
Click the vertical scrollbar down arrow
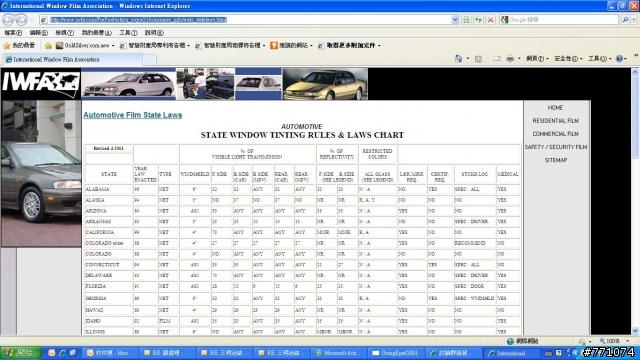tap(635, 331)
